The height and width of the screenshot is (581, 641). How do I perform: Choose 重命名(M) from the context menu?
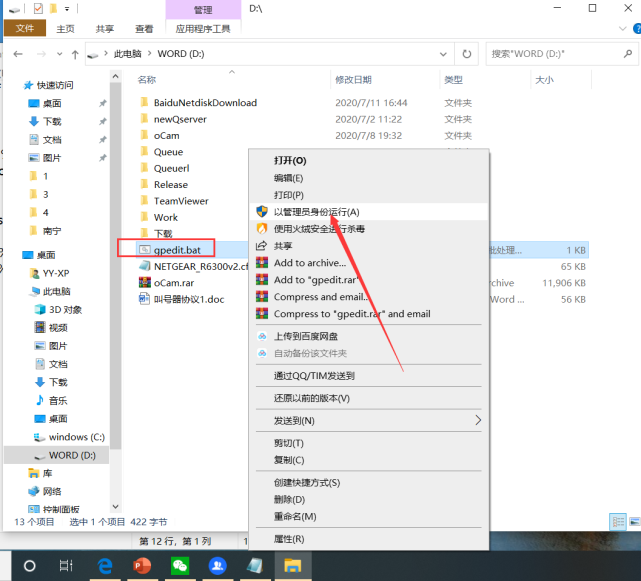pos(295,516)
